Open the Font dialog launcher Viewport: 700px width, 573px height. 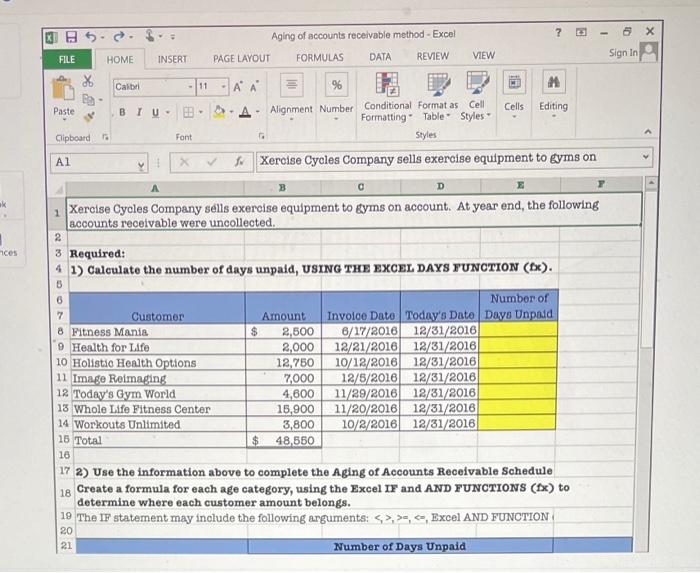(x=262, y=136)
